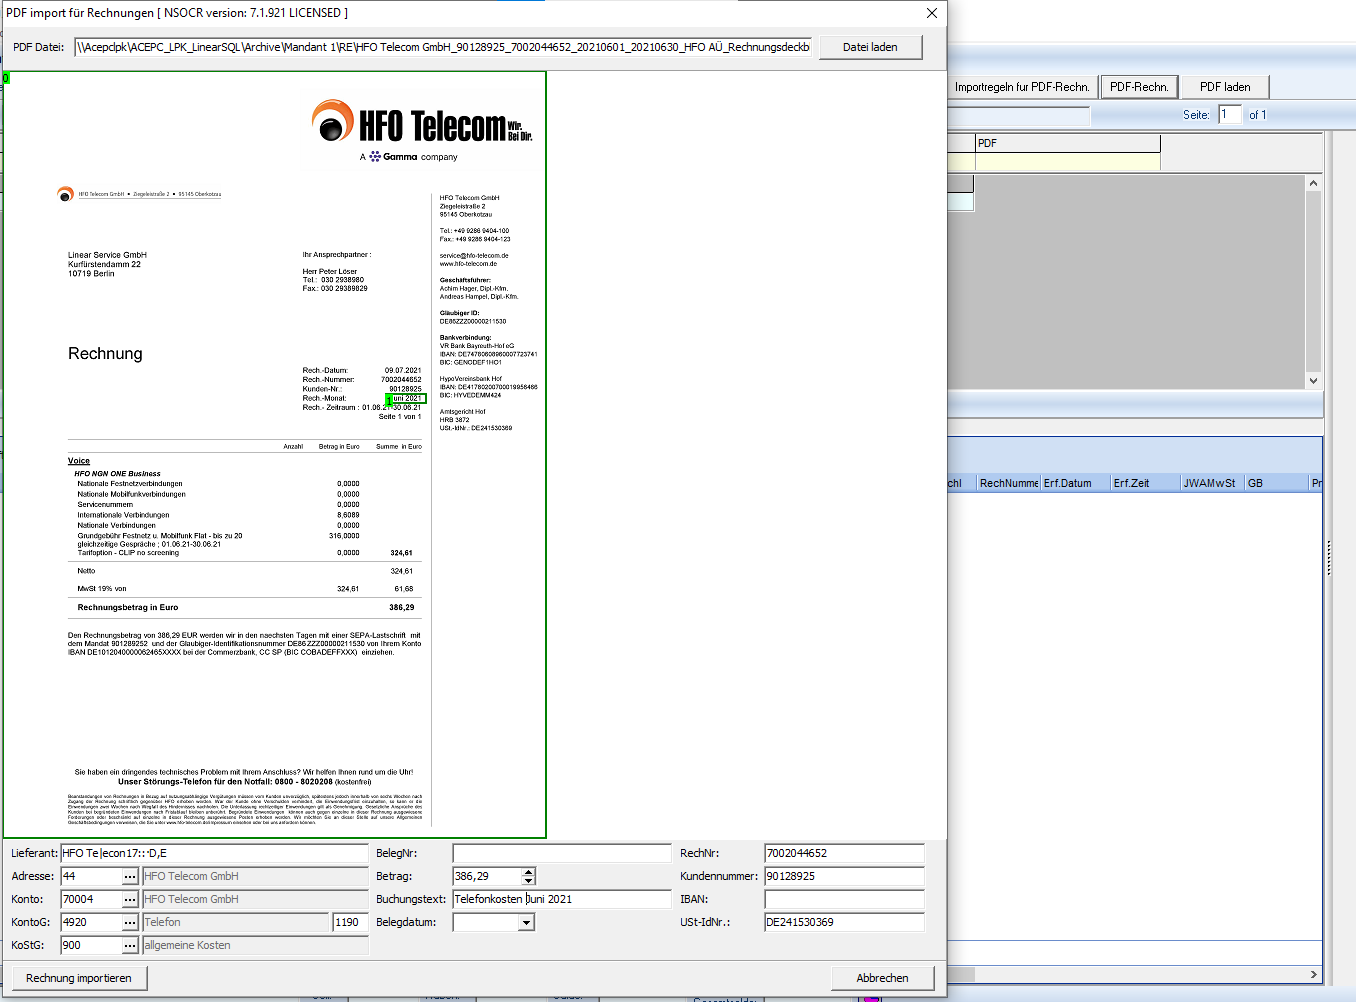The width and height of the screenshot is (1356, 1002).
Task: Click PDF laden button in background window
Action: coord(1225,87)
